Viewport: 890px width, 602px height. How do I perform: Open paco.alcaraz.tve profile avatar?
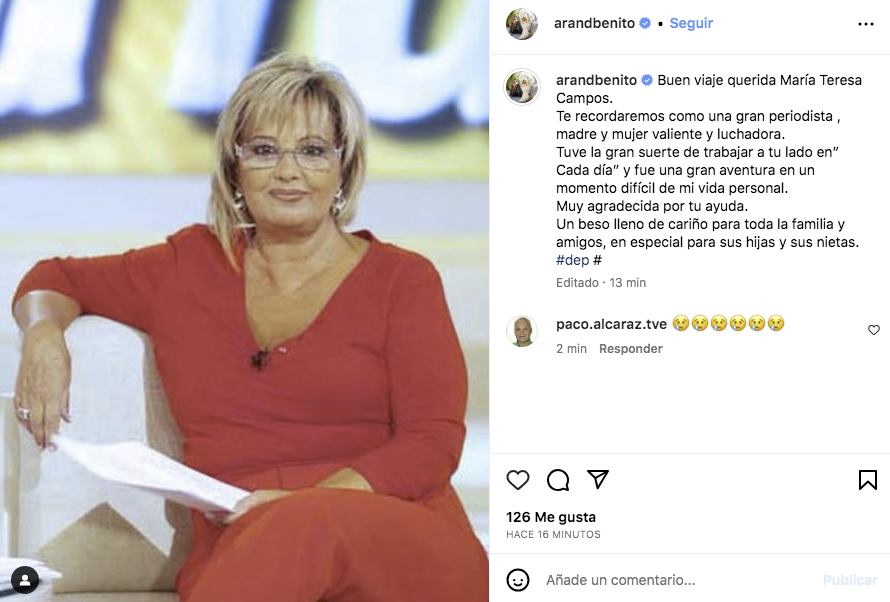[x=522, y=331]
